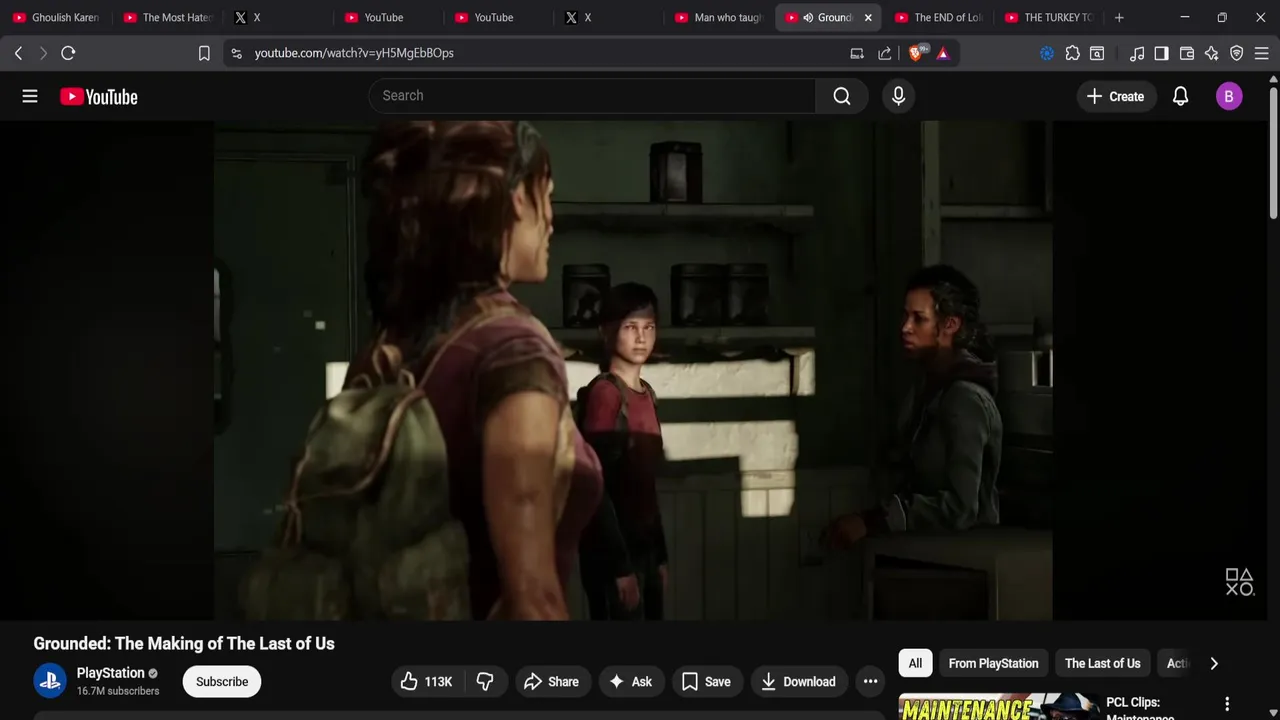Open the YouTube notifications bell
Viewport: 1280px width, 720px height.
pos(1180,96)
